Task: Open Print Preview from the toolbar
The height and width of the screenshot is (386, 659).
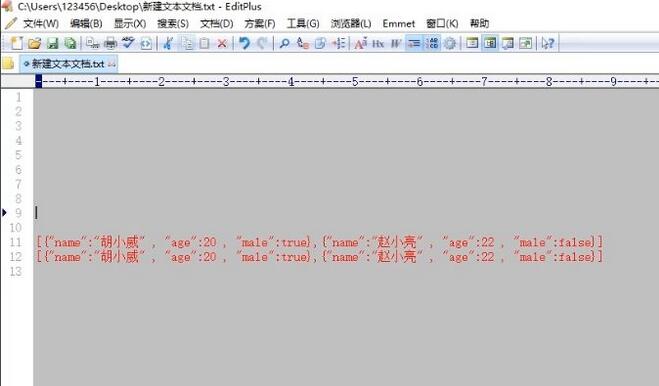Action: pyautogui.click(x=92, y=43)
